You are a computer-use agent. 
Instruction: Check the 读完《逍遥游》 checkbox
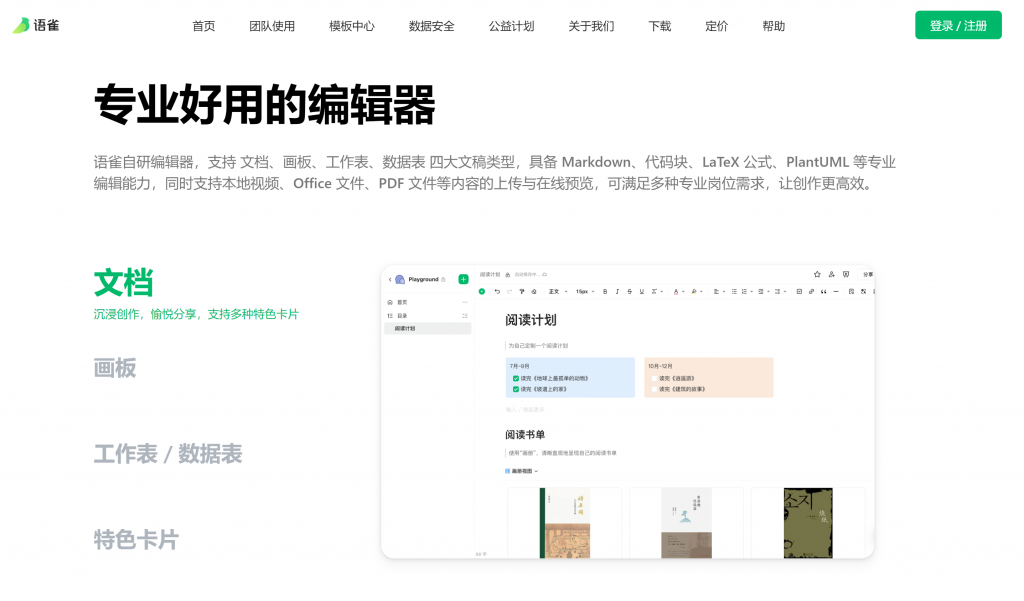pyautogui.click(x=654, y=377)
